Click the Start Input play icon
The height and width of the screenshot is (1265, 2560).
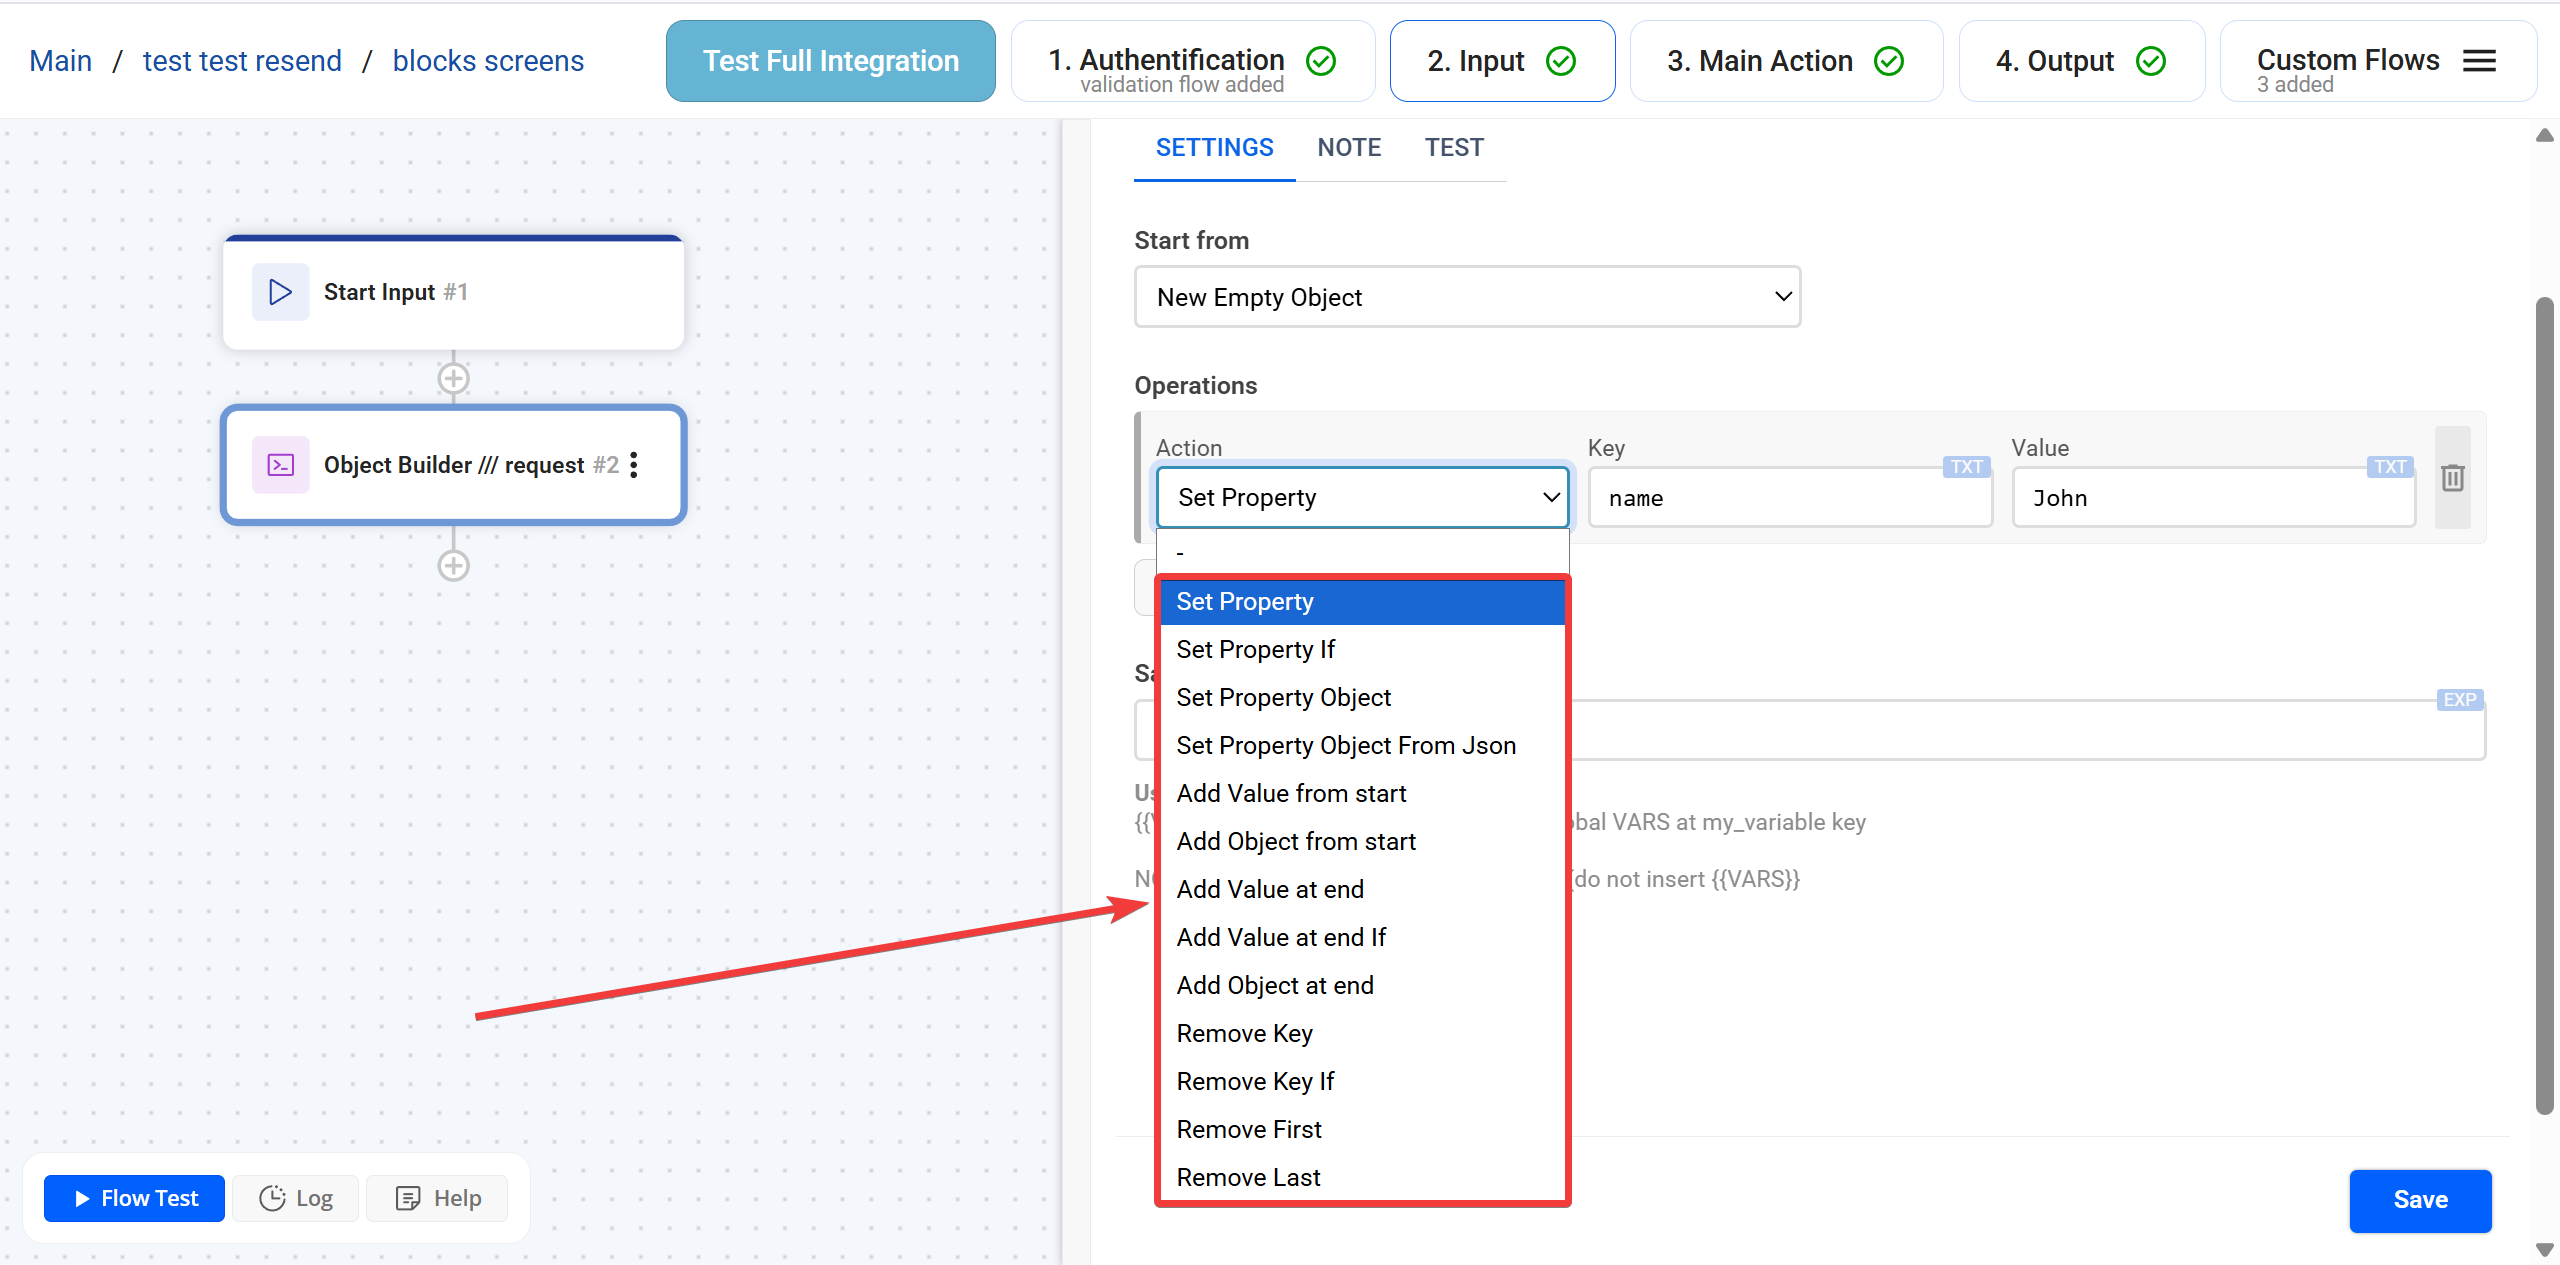click(280, 292)
